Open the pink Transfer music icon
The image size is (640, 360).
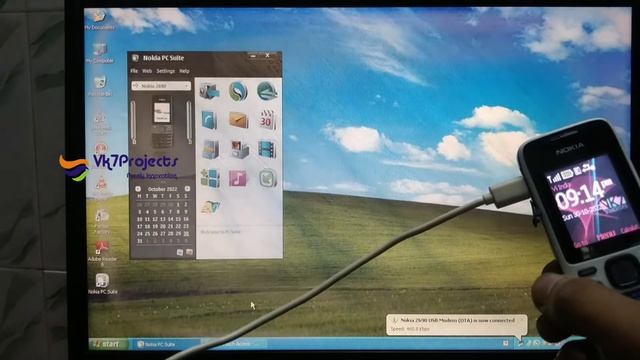(x=238, y=178)
